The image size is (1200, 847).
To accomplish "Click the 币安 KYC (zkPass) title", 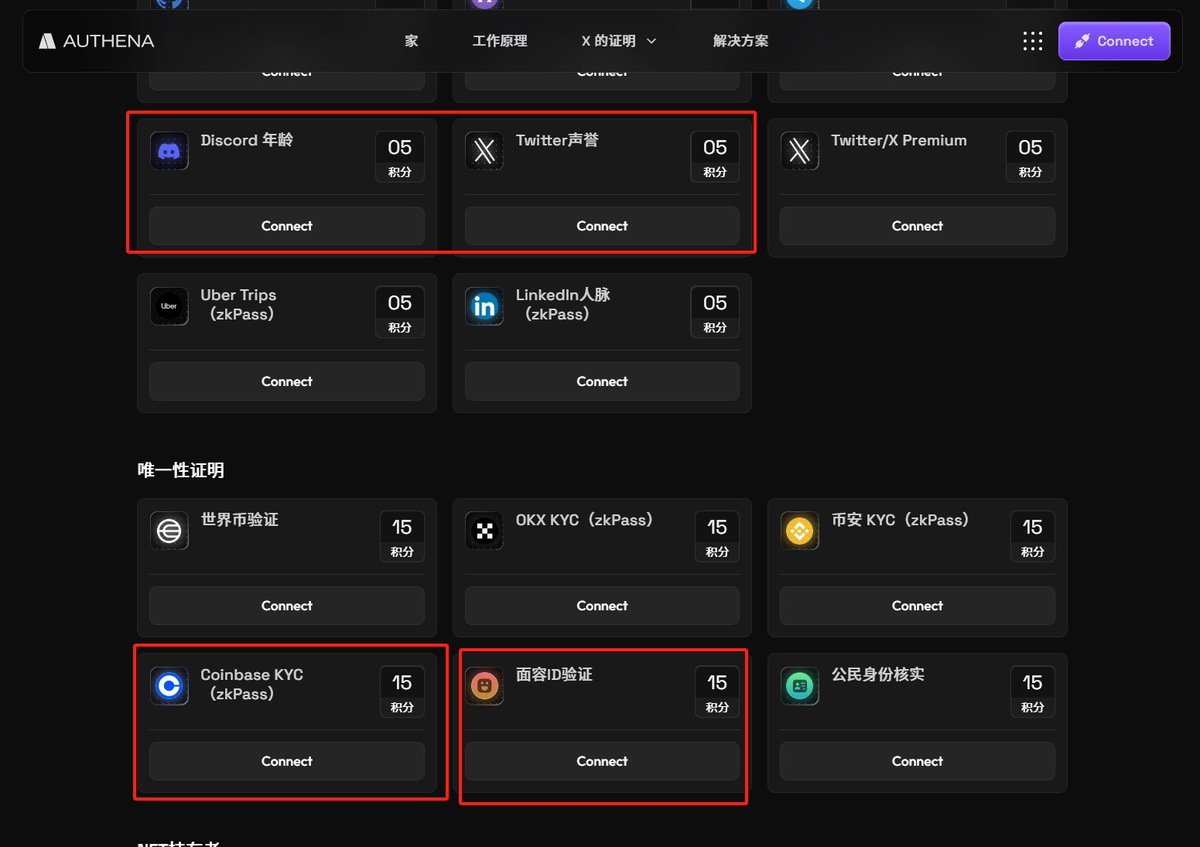I will click(900, 520).
